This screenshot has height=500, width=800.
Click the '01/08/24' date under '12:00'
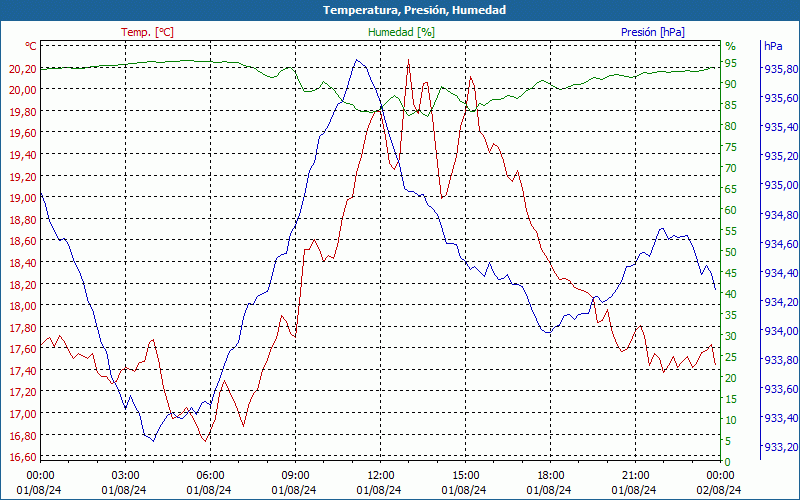click(379, 490)
